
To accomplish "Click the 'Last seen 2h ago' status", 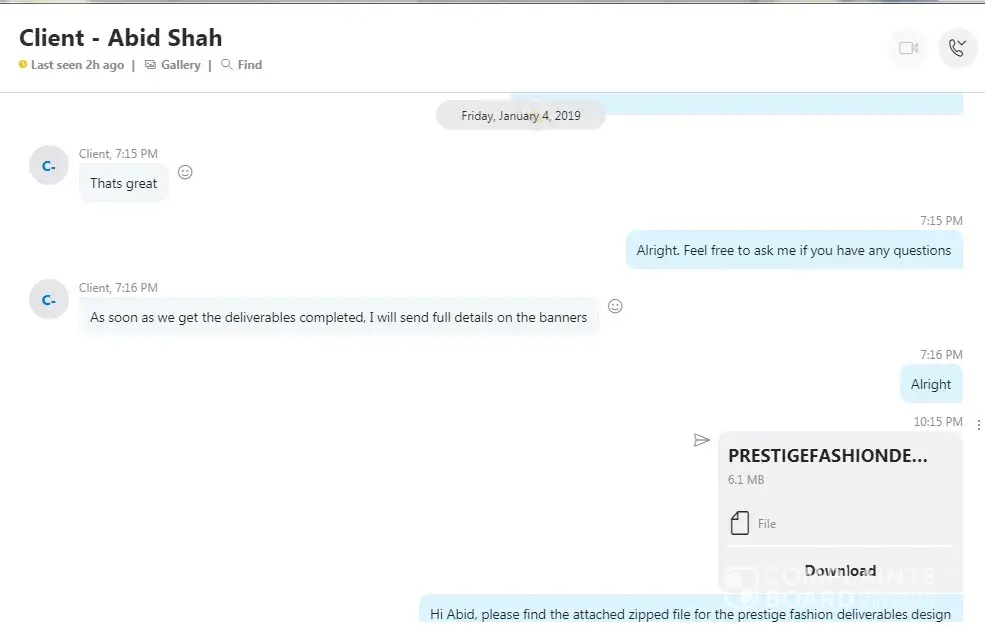I will pyautogui.click(x=77, y=65).
